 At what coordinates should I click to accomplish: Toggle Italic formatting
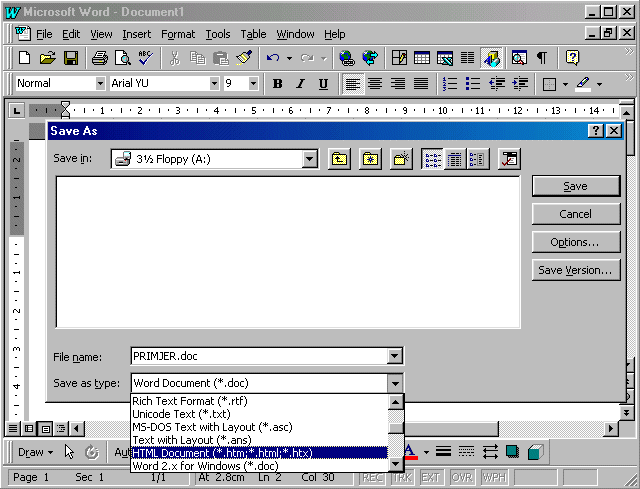point(300,84)
